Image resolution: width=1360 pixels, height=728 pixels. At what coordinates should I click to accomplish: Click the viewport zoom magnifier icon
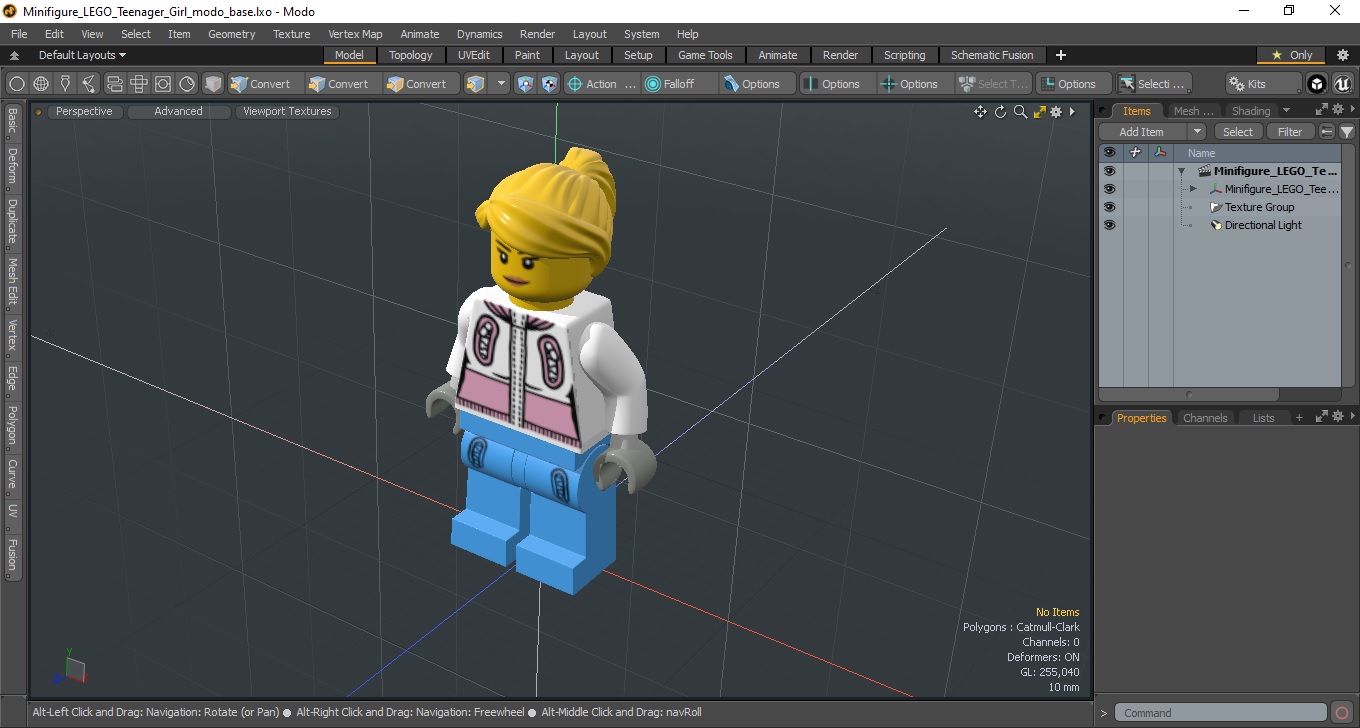tap(1020, 112)
